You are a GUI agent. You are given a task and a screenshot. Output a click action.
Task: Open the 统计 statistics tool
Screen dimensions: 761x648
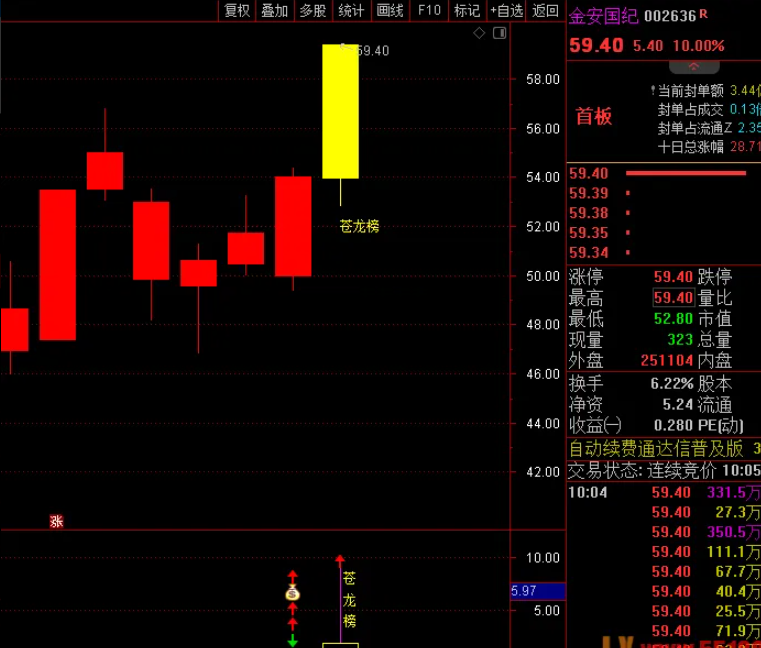[351, 10]
